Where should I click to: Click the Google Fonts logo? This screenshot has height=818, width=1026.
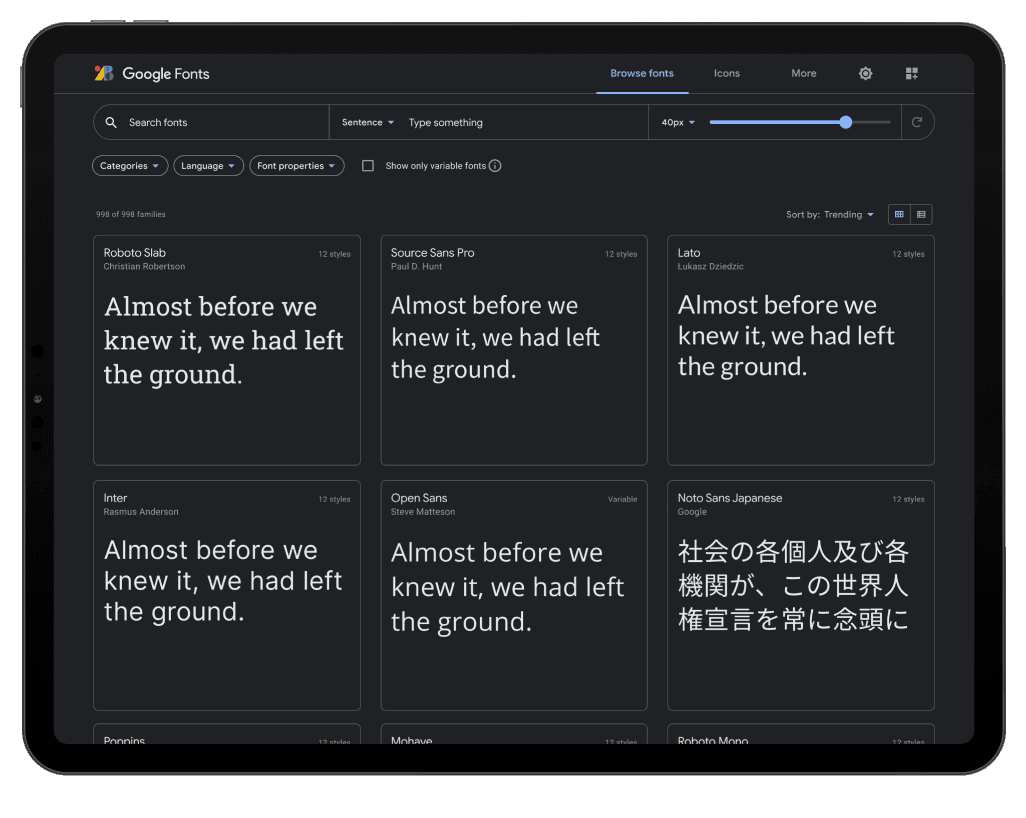152,73
